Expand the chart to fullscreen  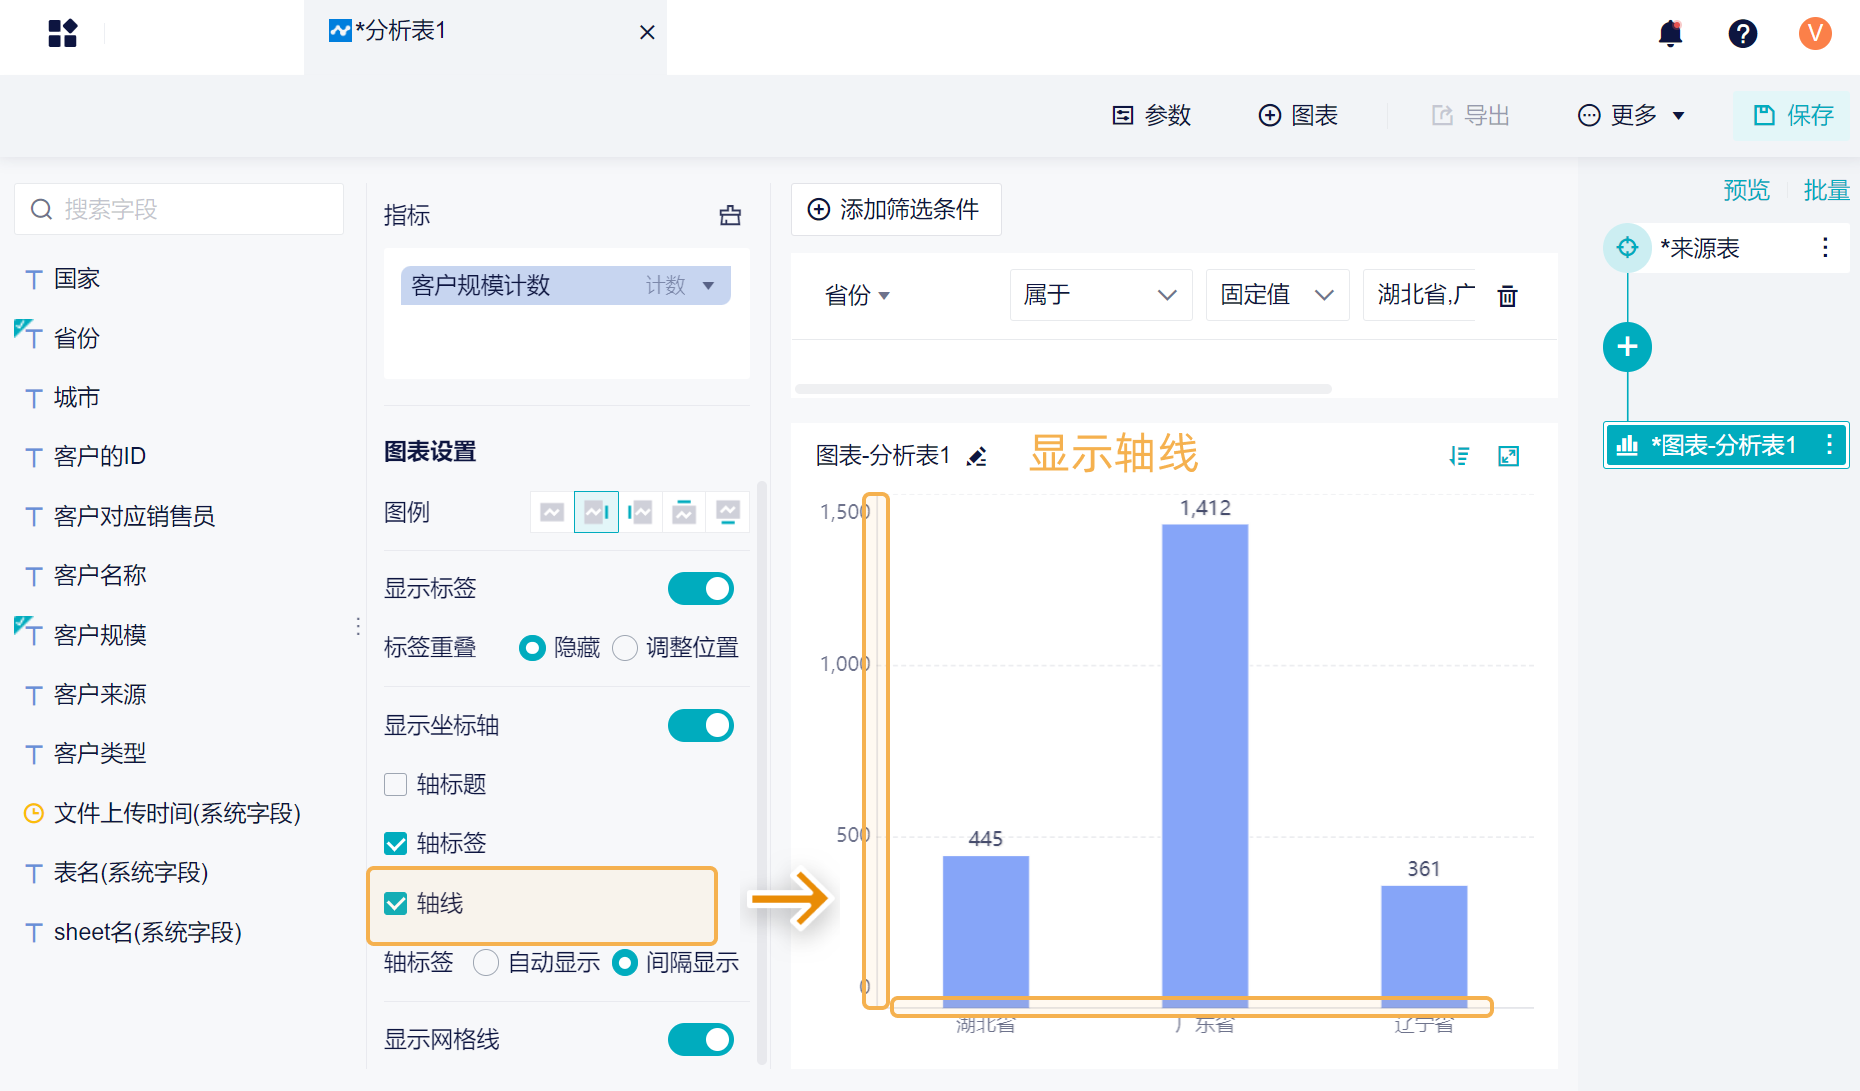click(1508, 457)
